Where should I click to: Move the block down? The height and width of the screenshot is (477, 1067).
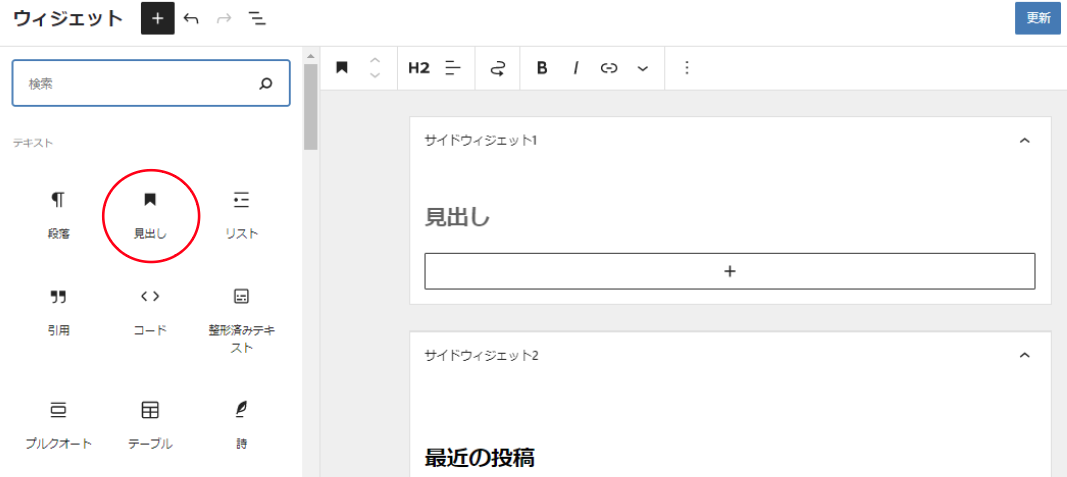(x=375, y=76)
